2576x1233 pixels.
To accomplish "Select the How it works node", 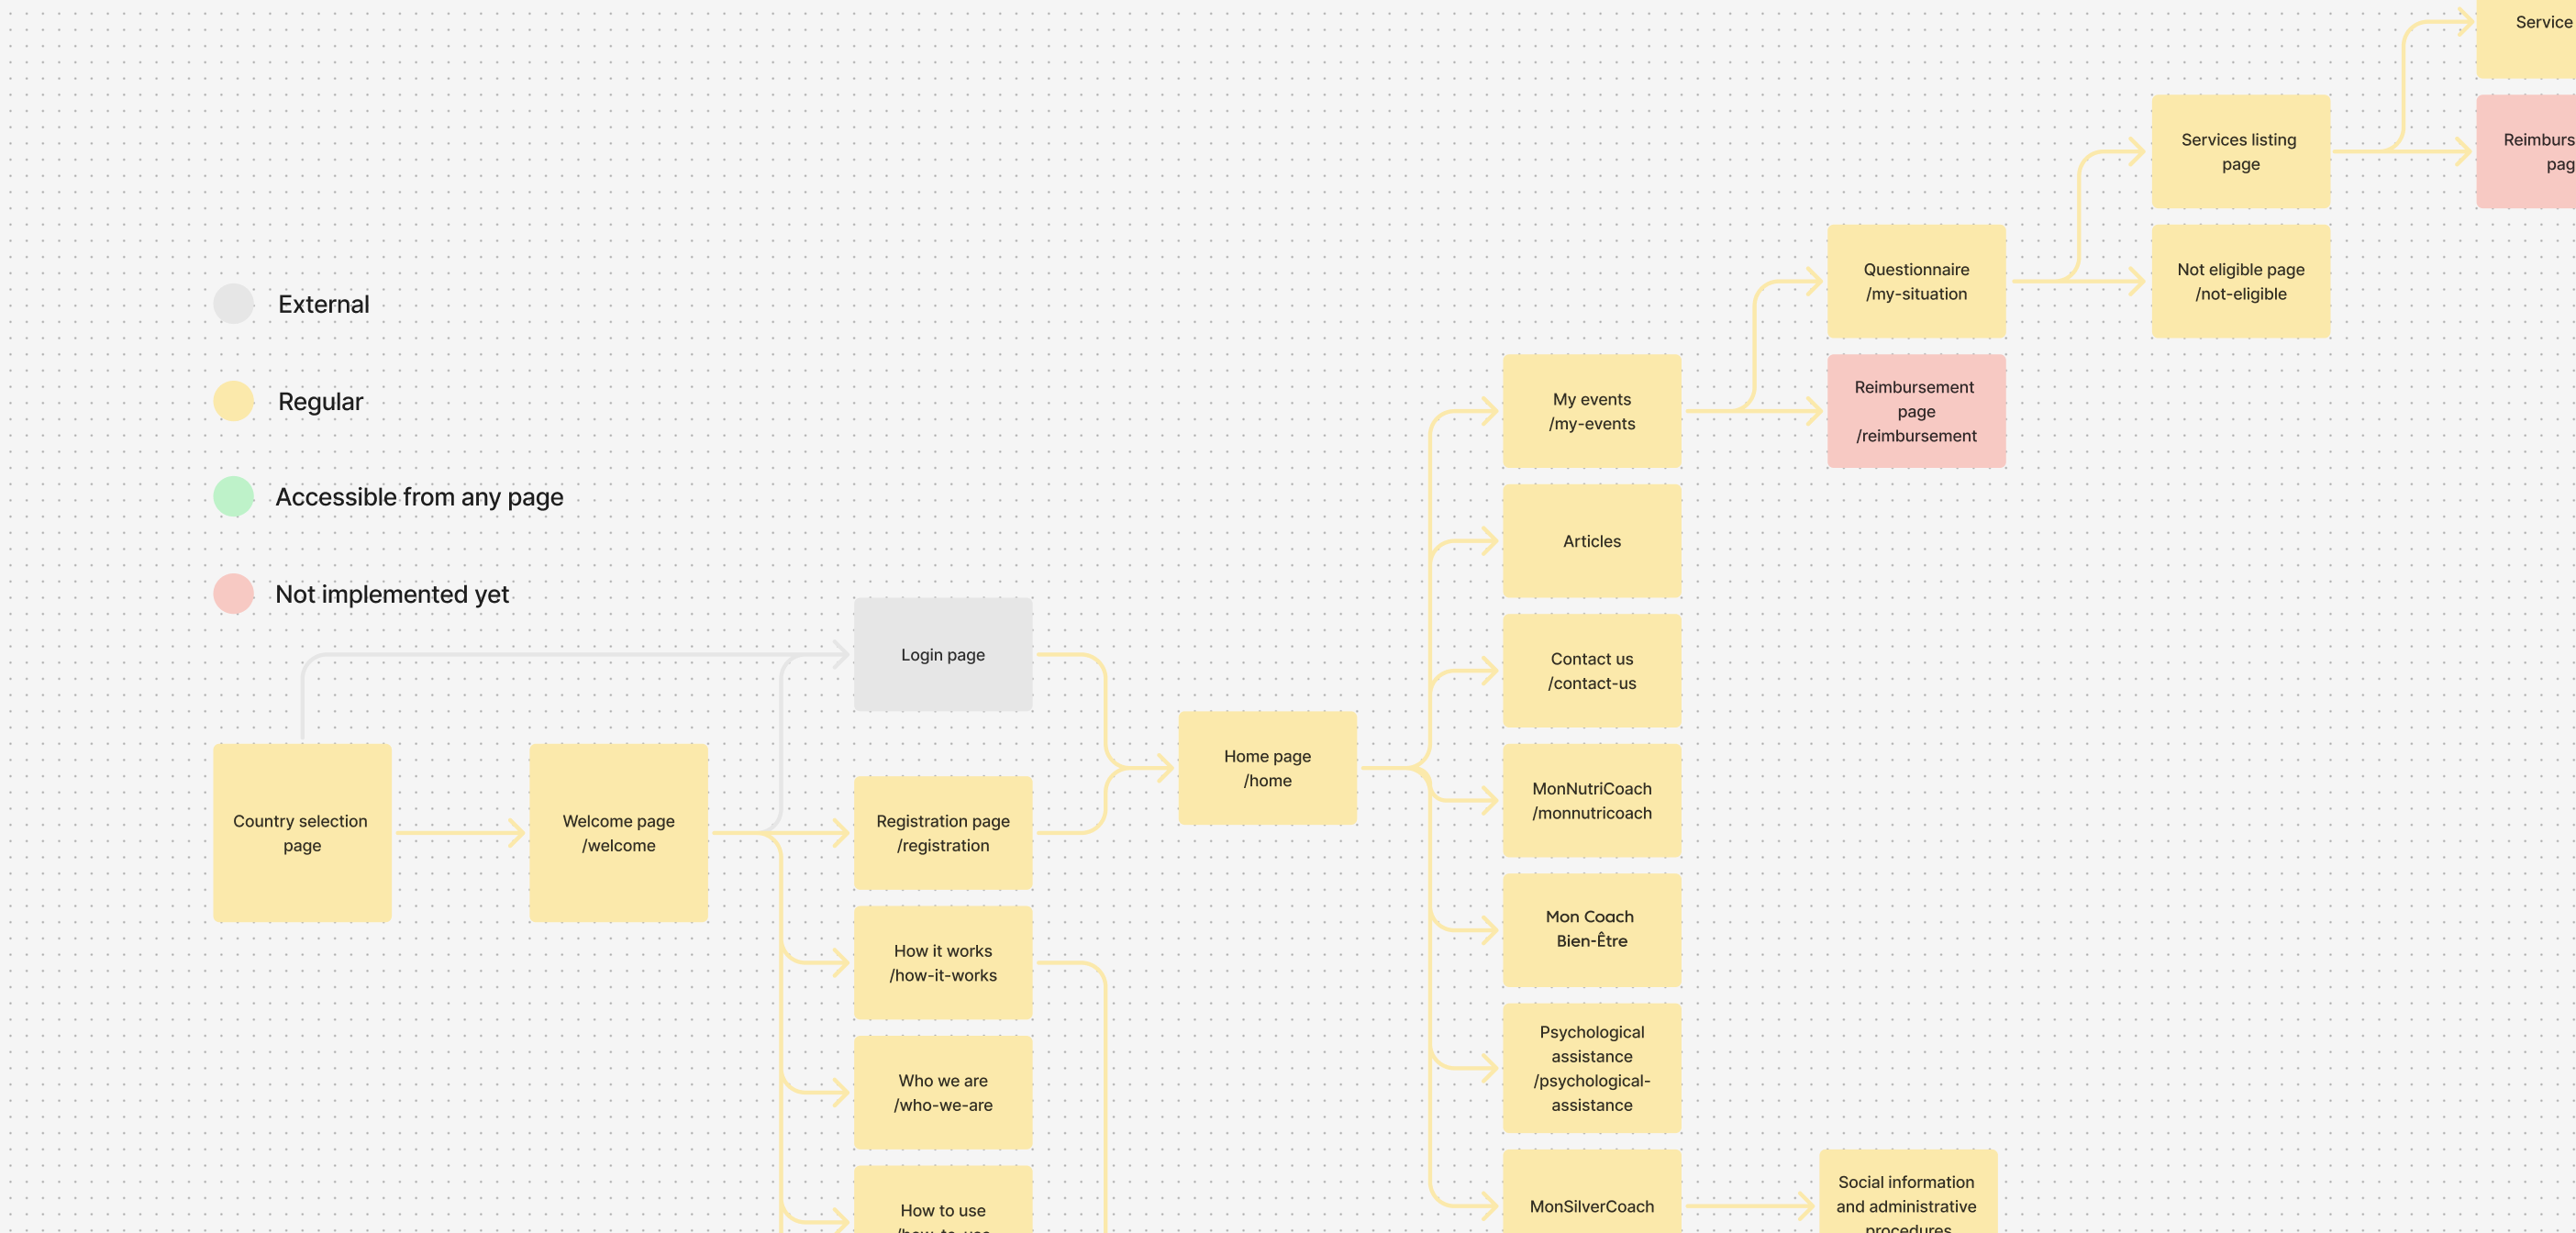I will 942,962.
